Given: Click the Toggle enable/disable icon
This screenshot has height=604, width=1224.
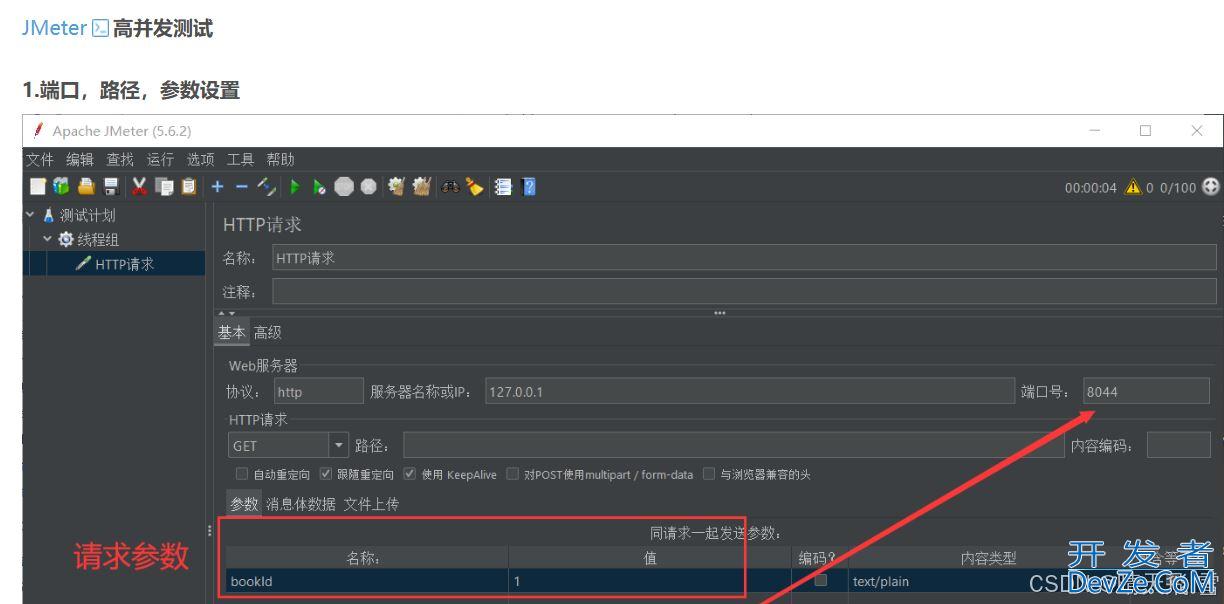Looking at the screenshot, I should [x=266, y=187].
